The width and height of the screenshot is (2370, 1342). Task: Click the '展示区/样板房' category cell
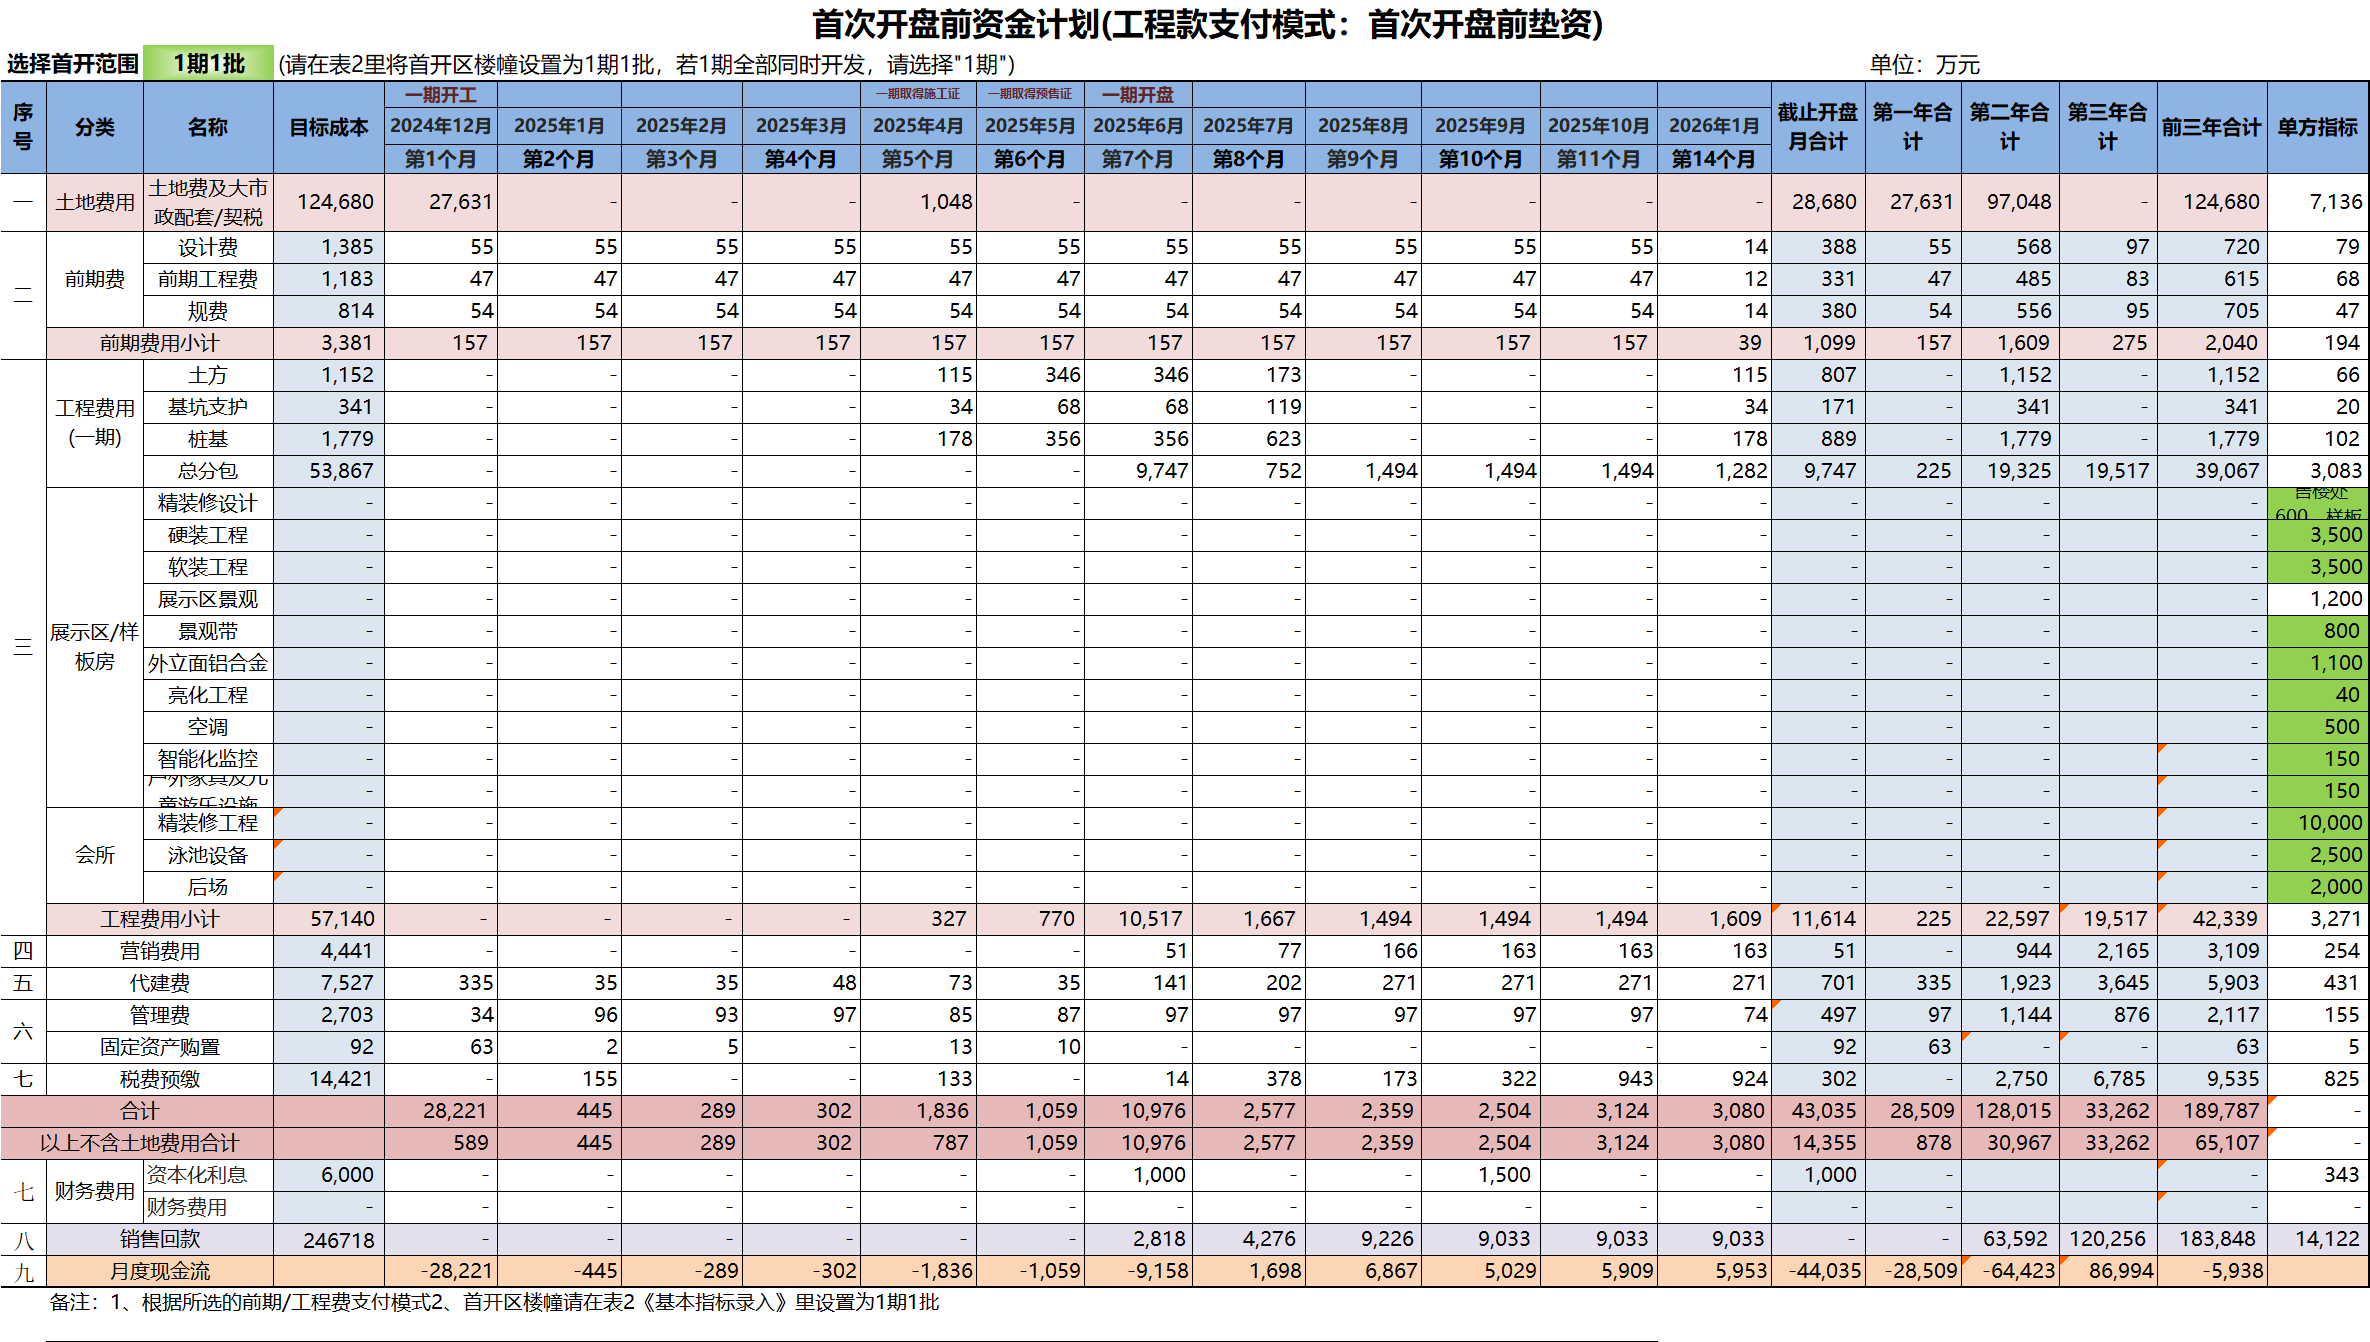click(x=95, y=647)
